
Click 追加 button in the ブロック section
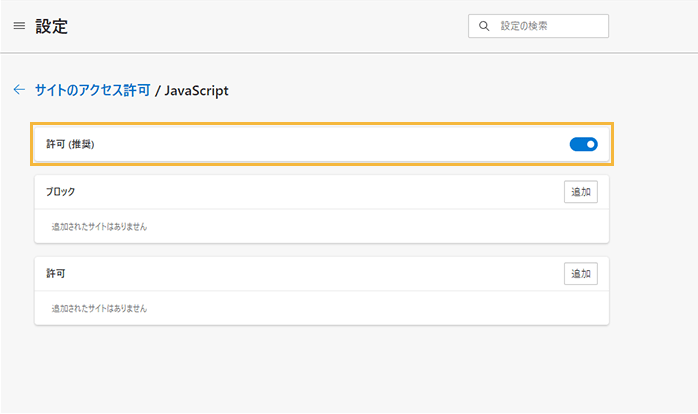coord(580,191)
